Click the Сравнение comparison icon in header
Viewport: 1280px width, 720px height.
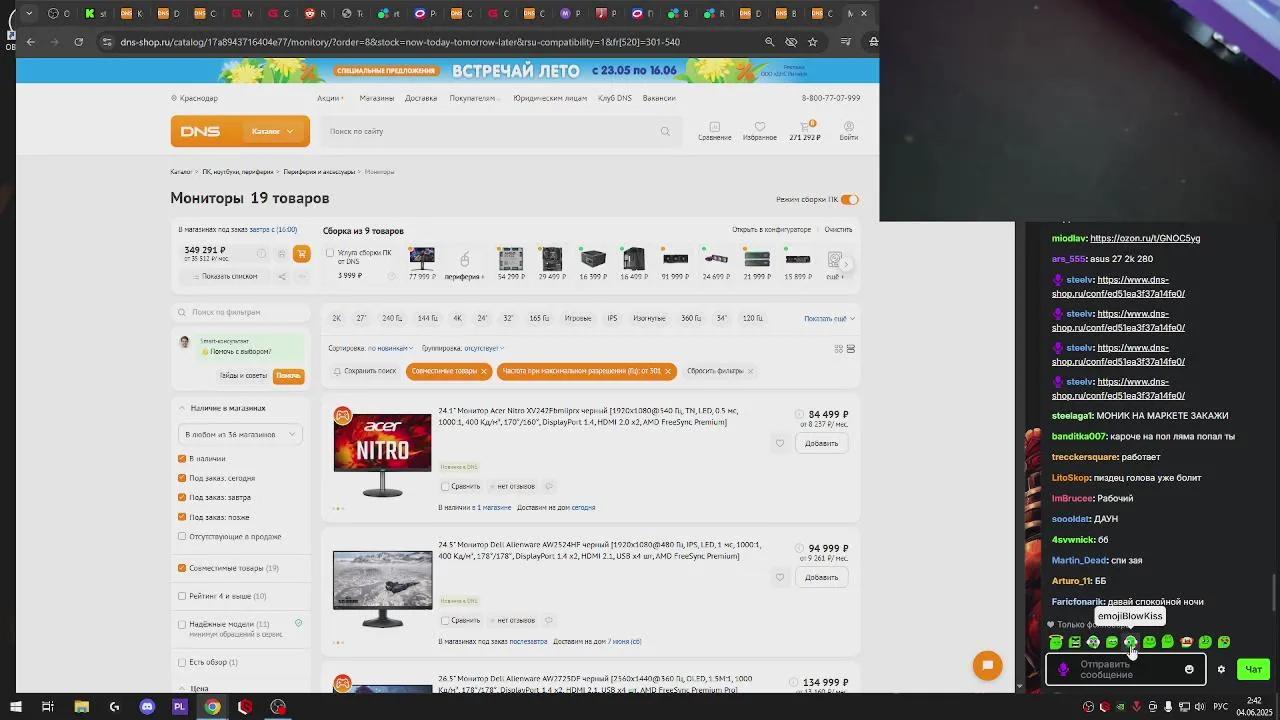(x=714, y=128)
